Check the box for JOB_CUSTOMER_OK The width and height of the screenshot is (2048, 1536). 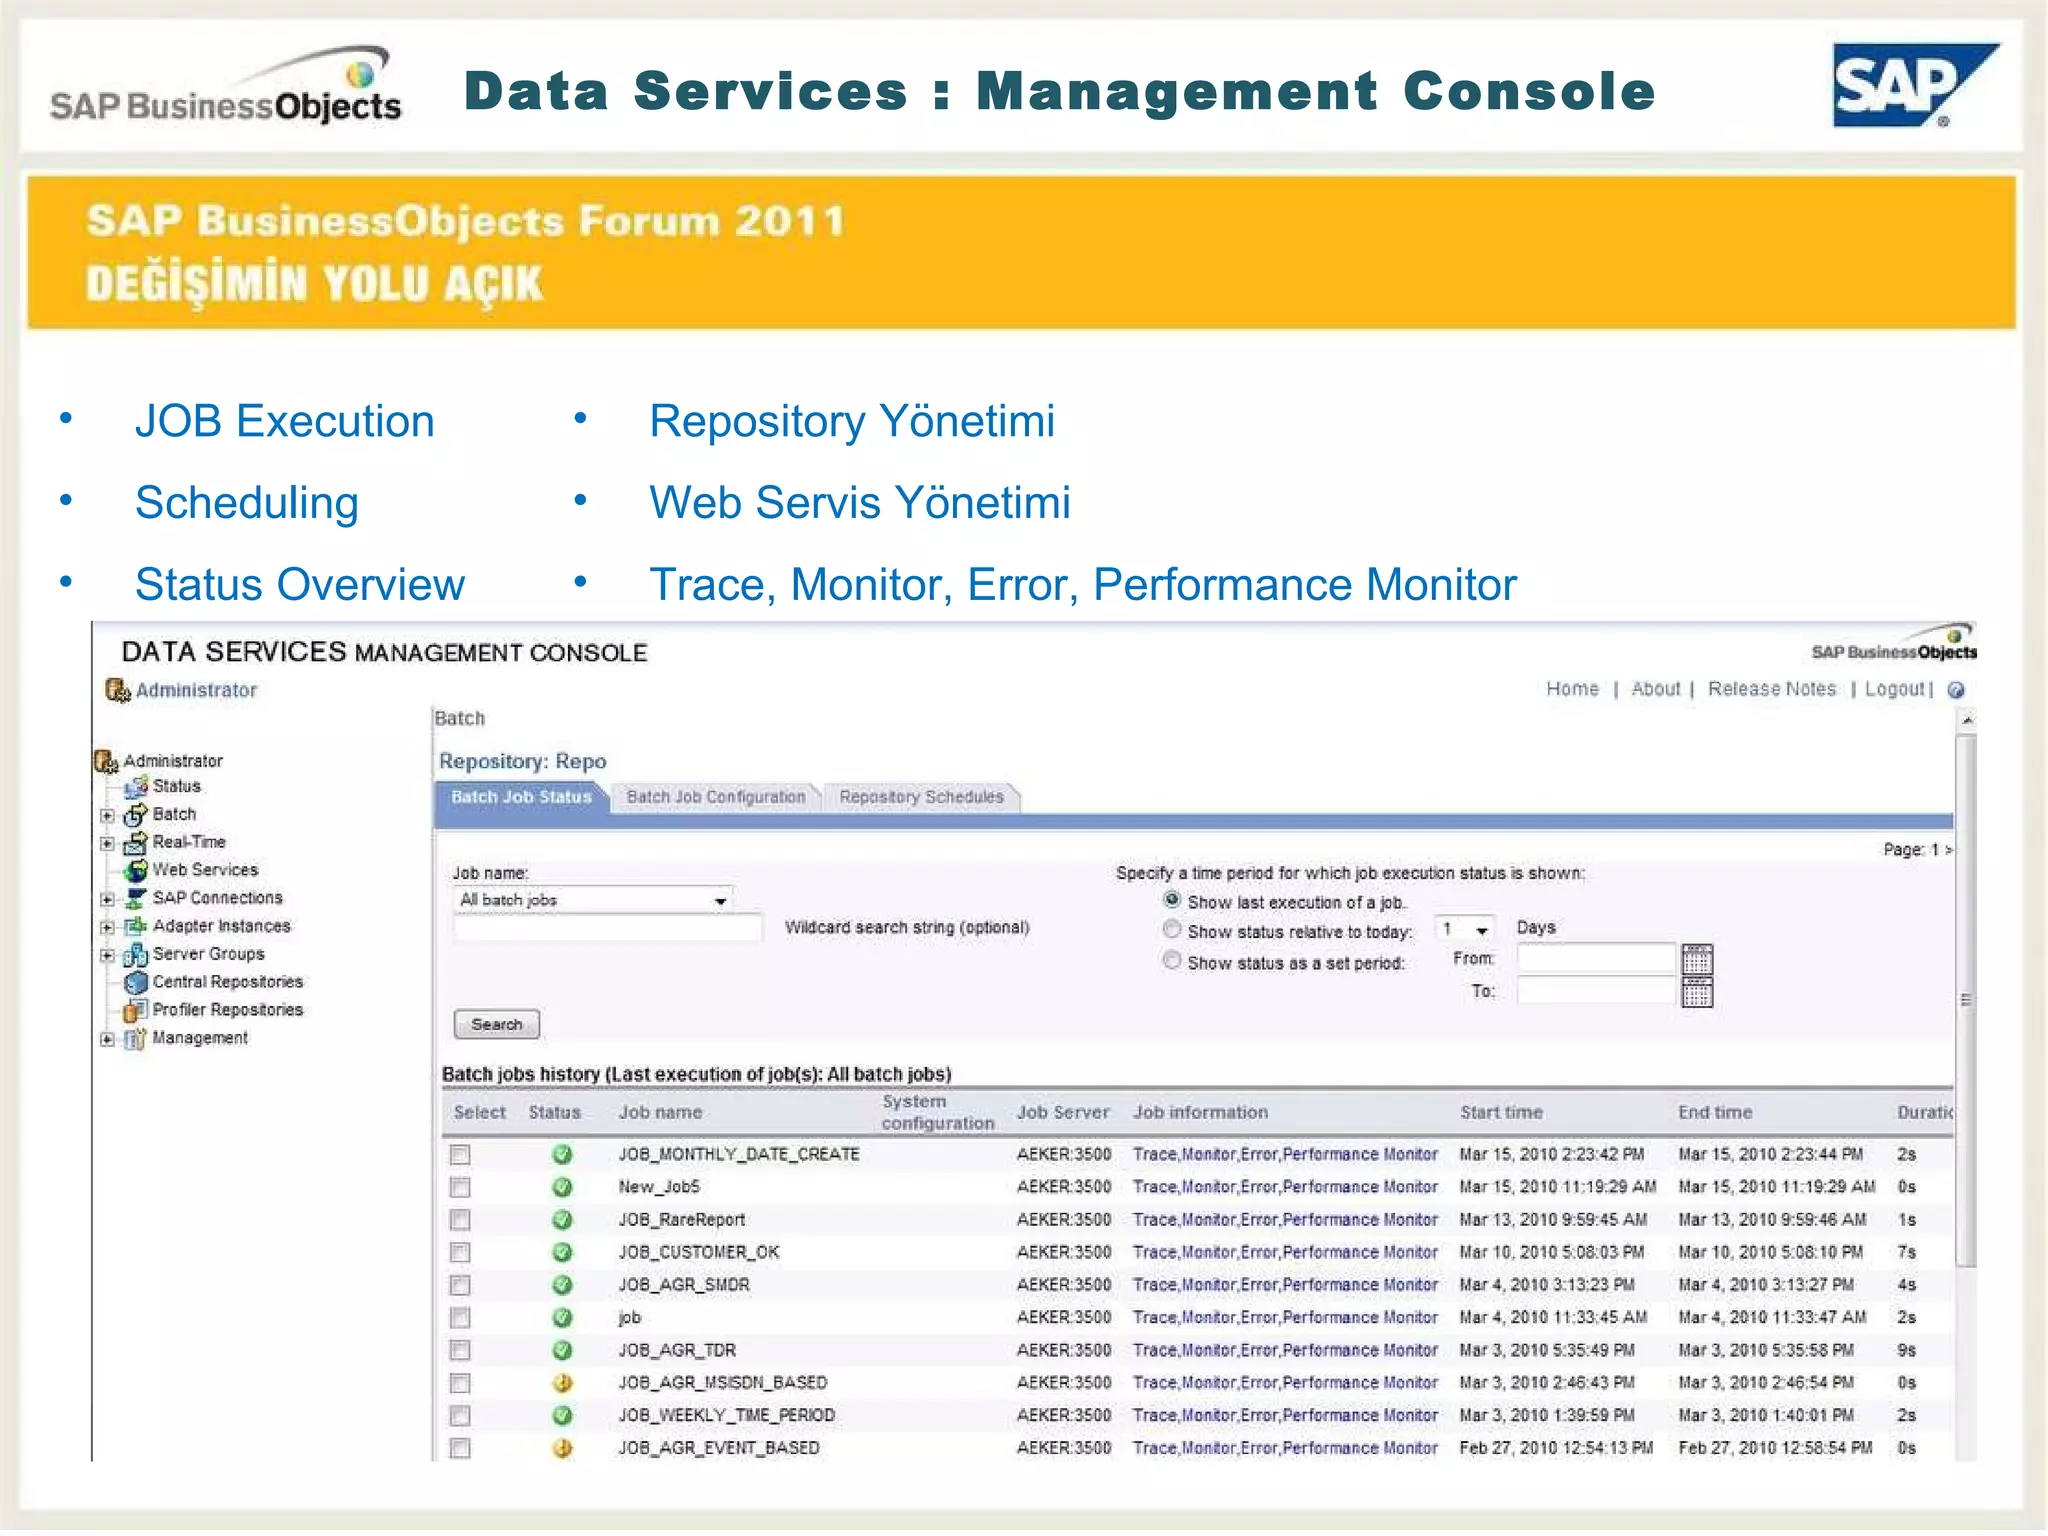coord(460,1252)
